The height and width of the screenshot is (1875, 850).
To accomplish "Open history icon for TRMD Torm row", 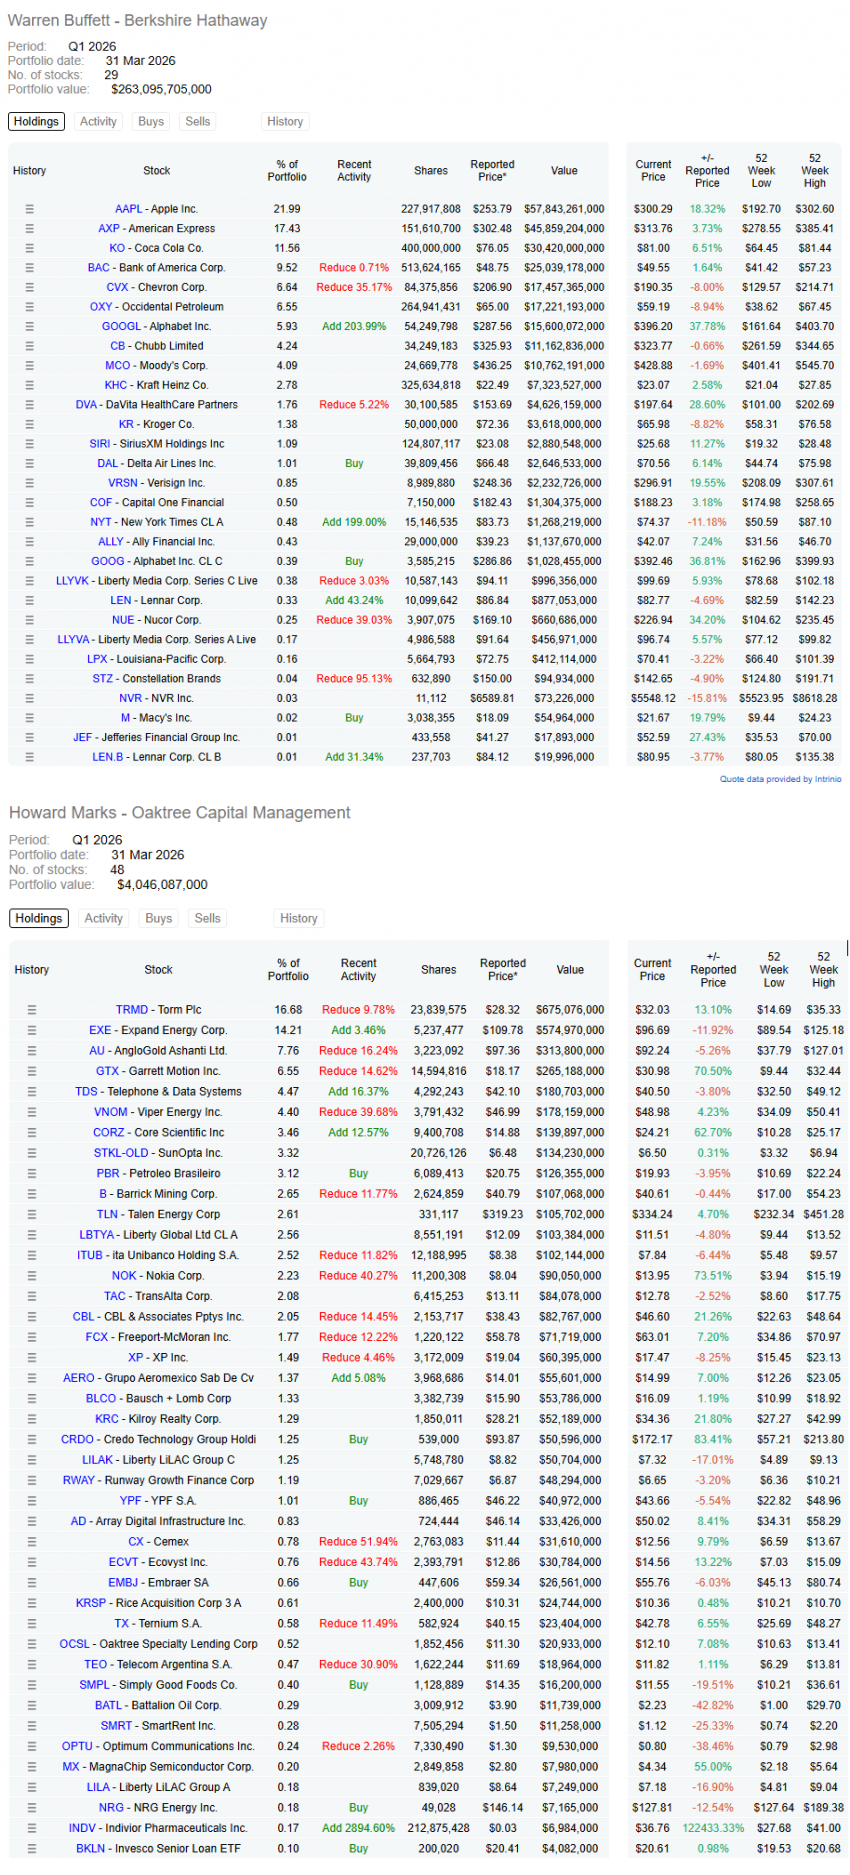I will (x=32, y=1010).
